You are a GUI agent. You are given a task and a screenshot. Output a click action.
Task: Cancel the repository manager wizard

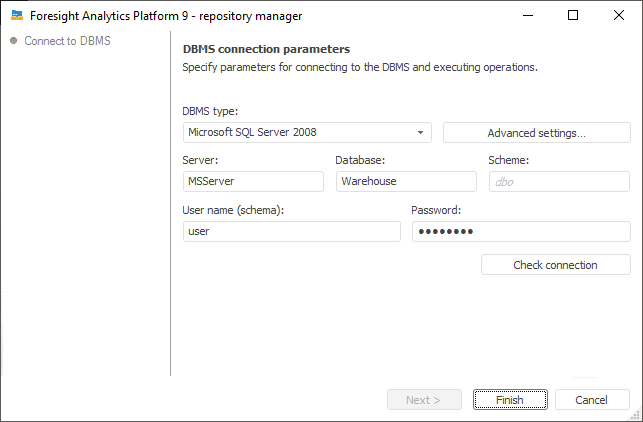pos(592,400)
